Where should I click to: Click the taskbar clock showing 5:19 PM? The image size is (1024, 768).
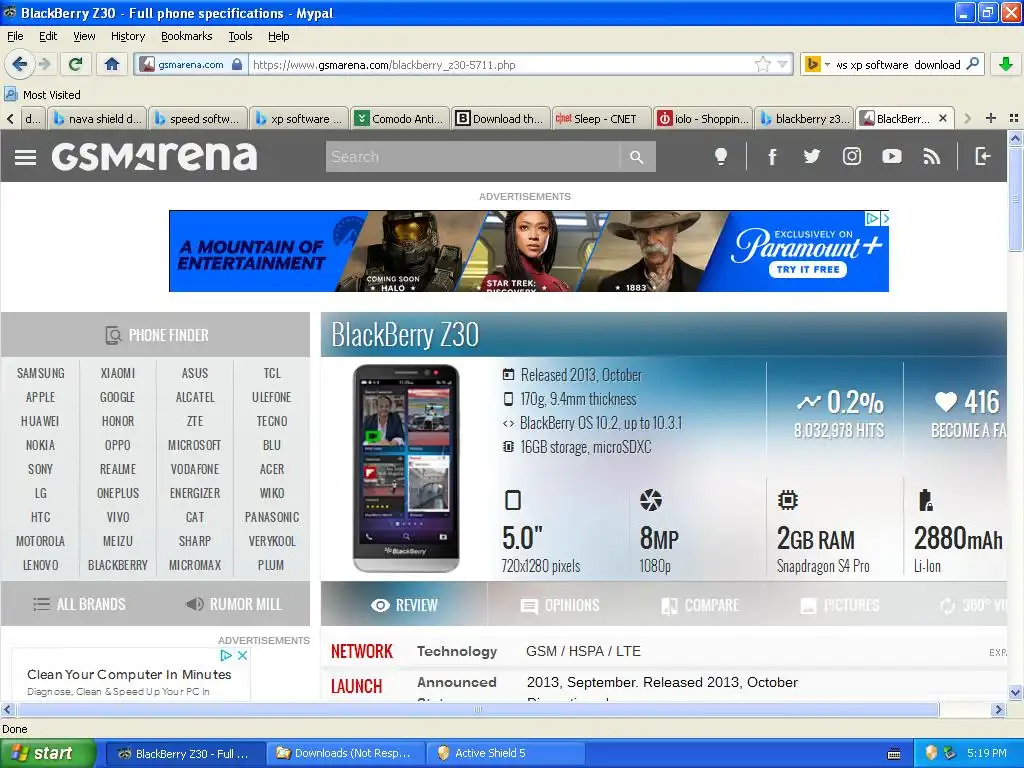coord(986,753)
